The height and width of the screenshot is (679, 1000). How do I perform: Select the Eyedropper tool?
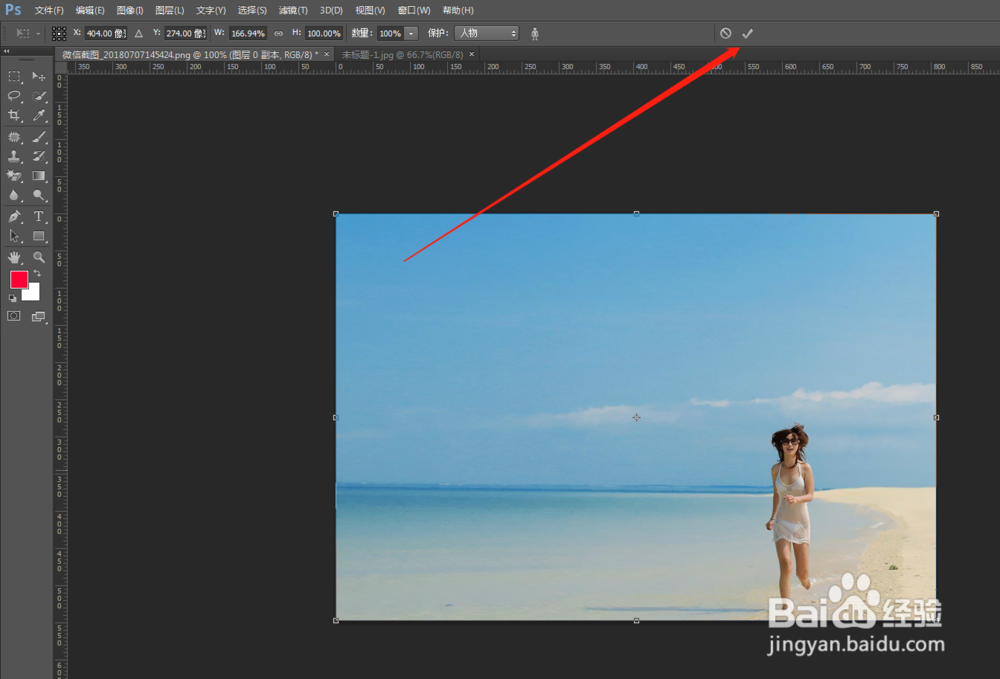tap(39, 115)
